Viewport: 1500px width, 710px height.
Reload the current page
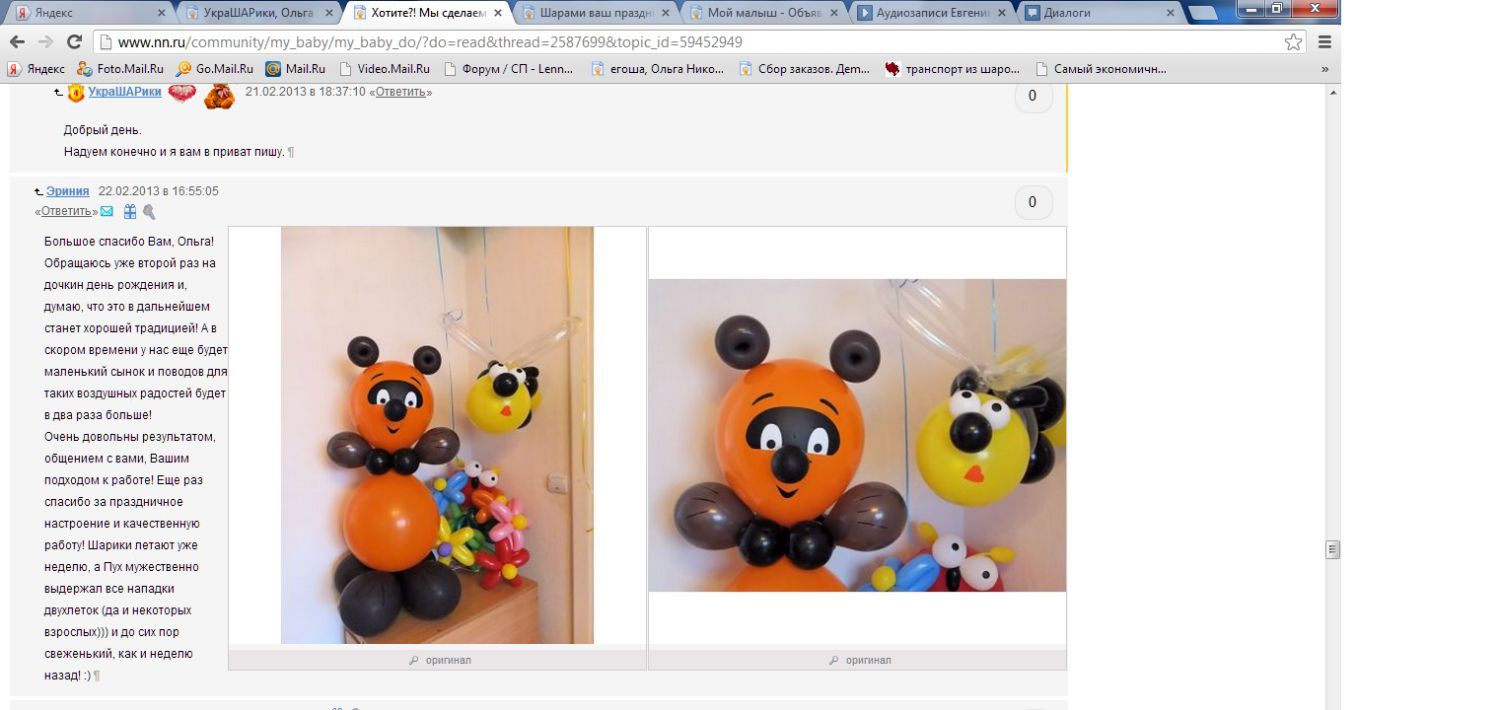pyautogui.click(x=74, y=42)
